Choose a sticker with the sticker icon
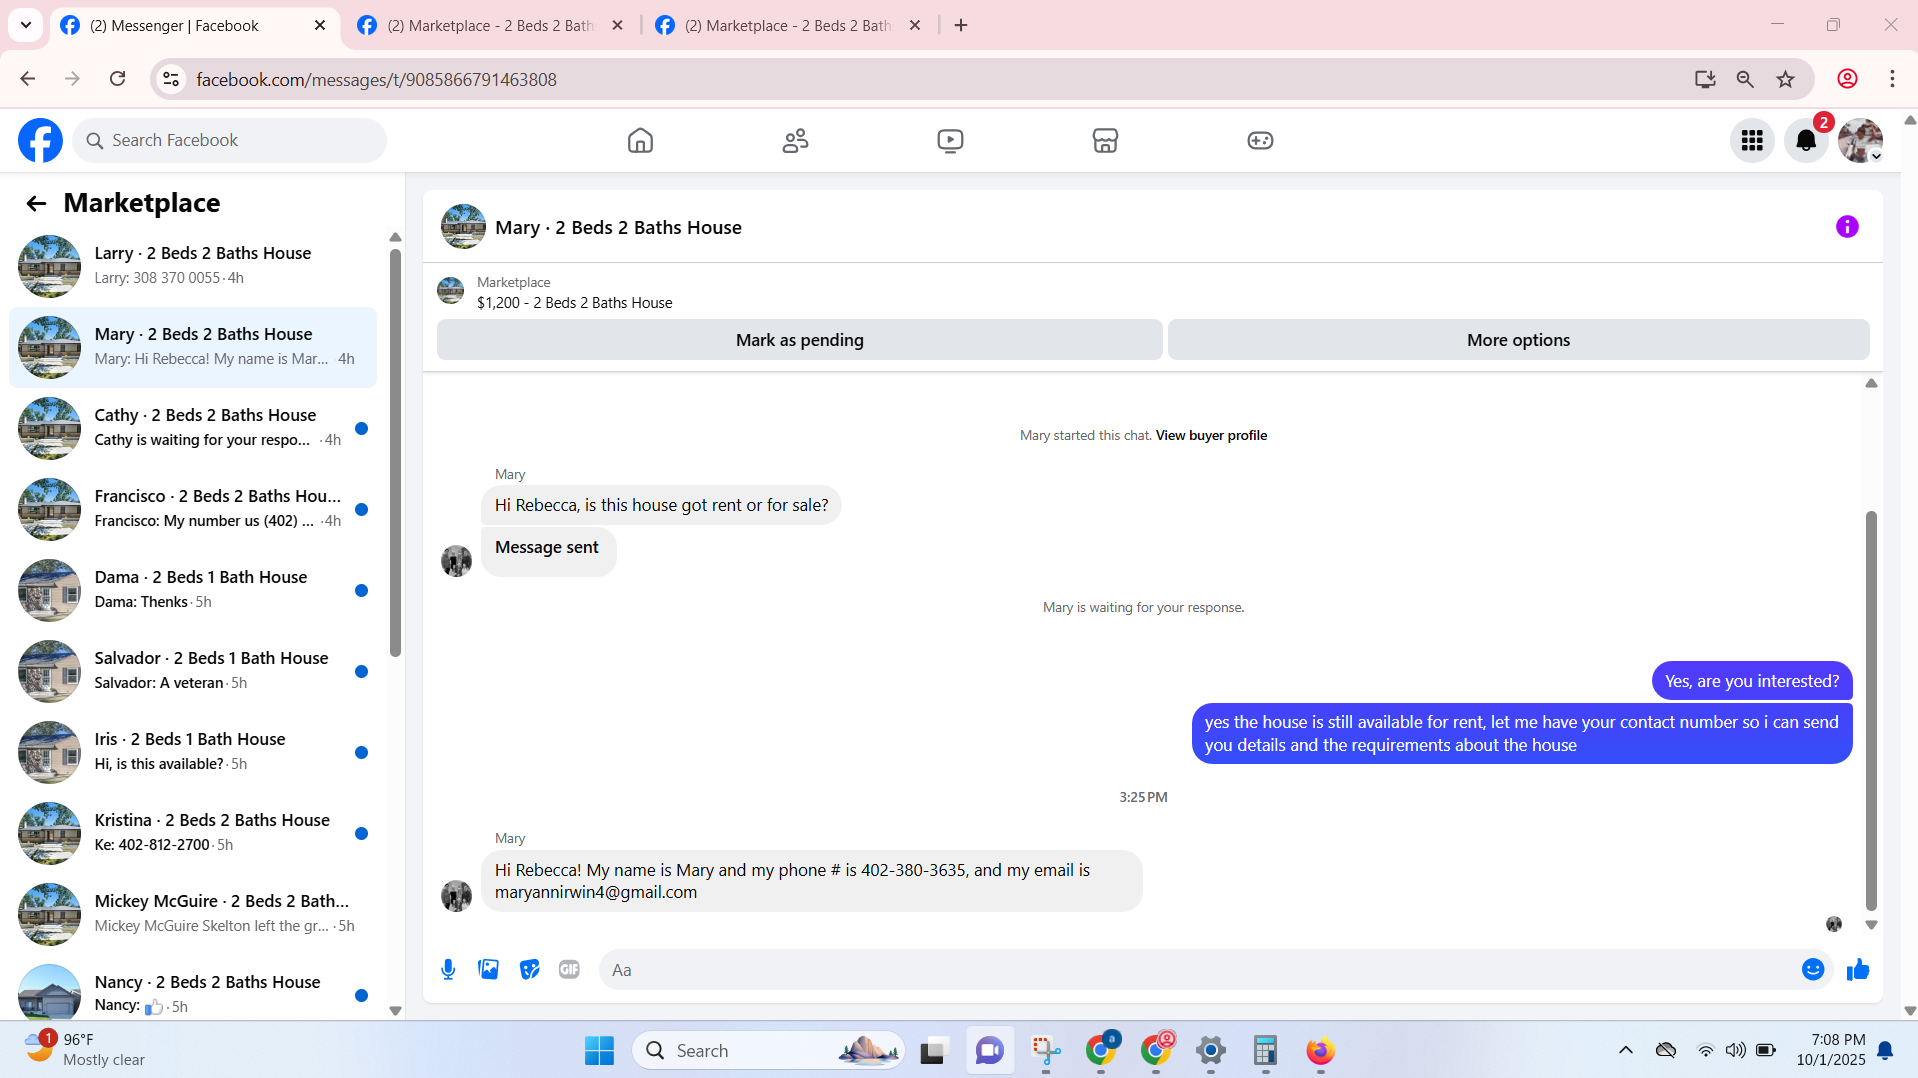Image resolution: width=1918 pixels, height=1078 pixels. tap(529, 969)
